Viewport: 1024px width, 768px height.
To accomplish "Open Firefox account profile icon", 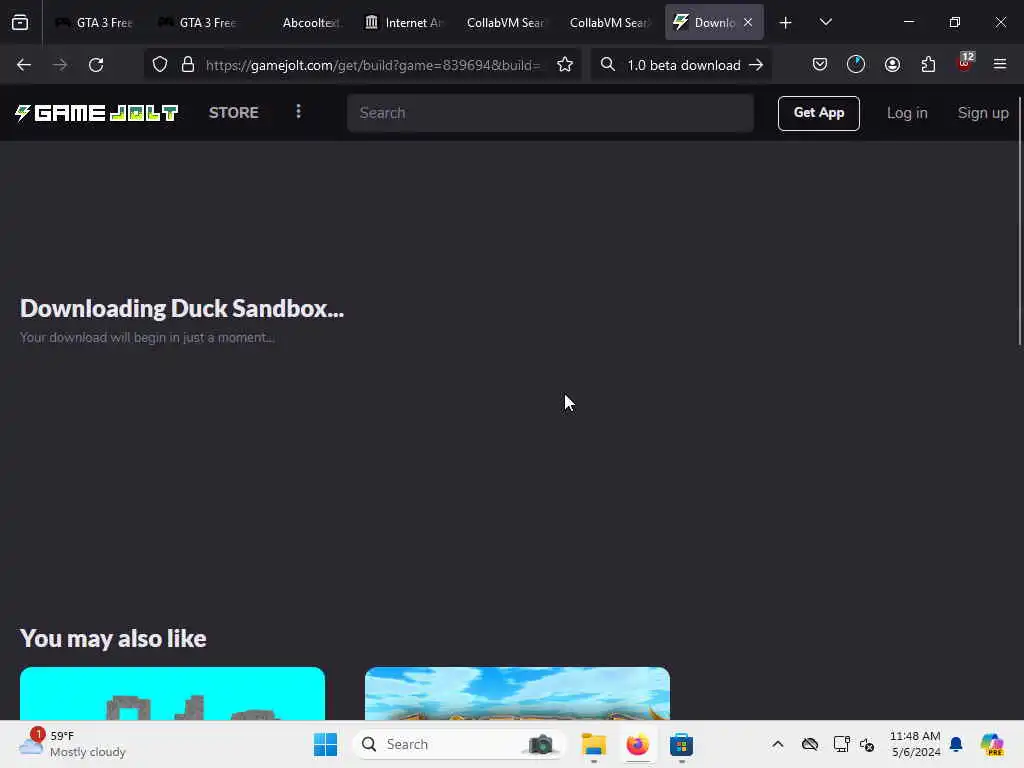I will coord(892,65).
